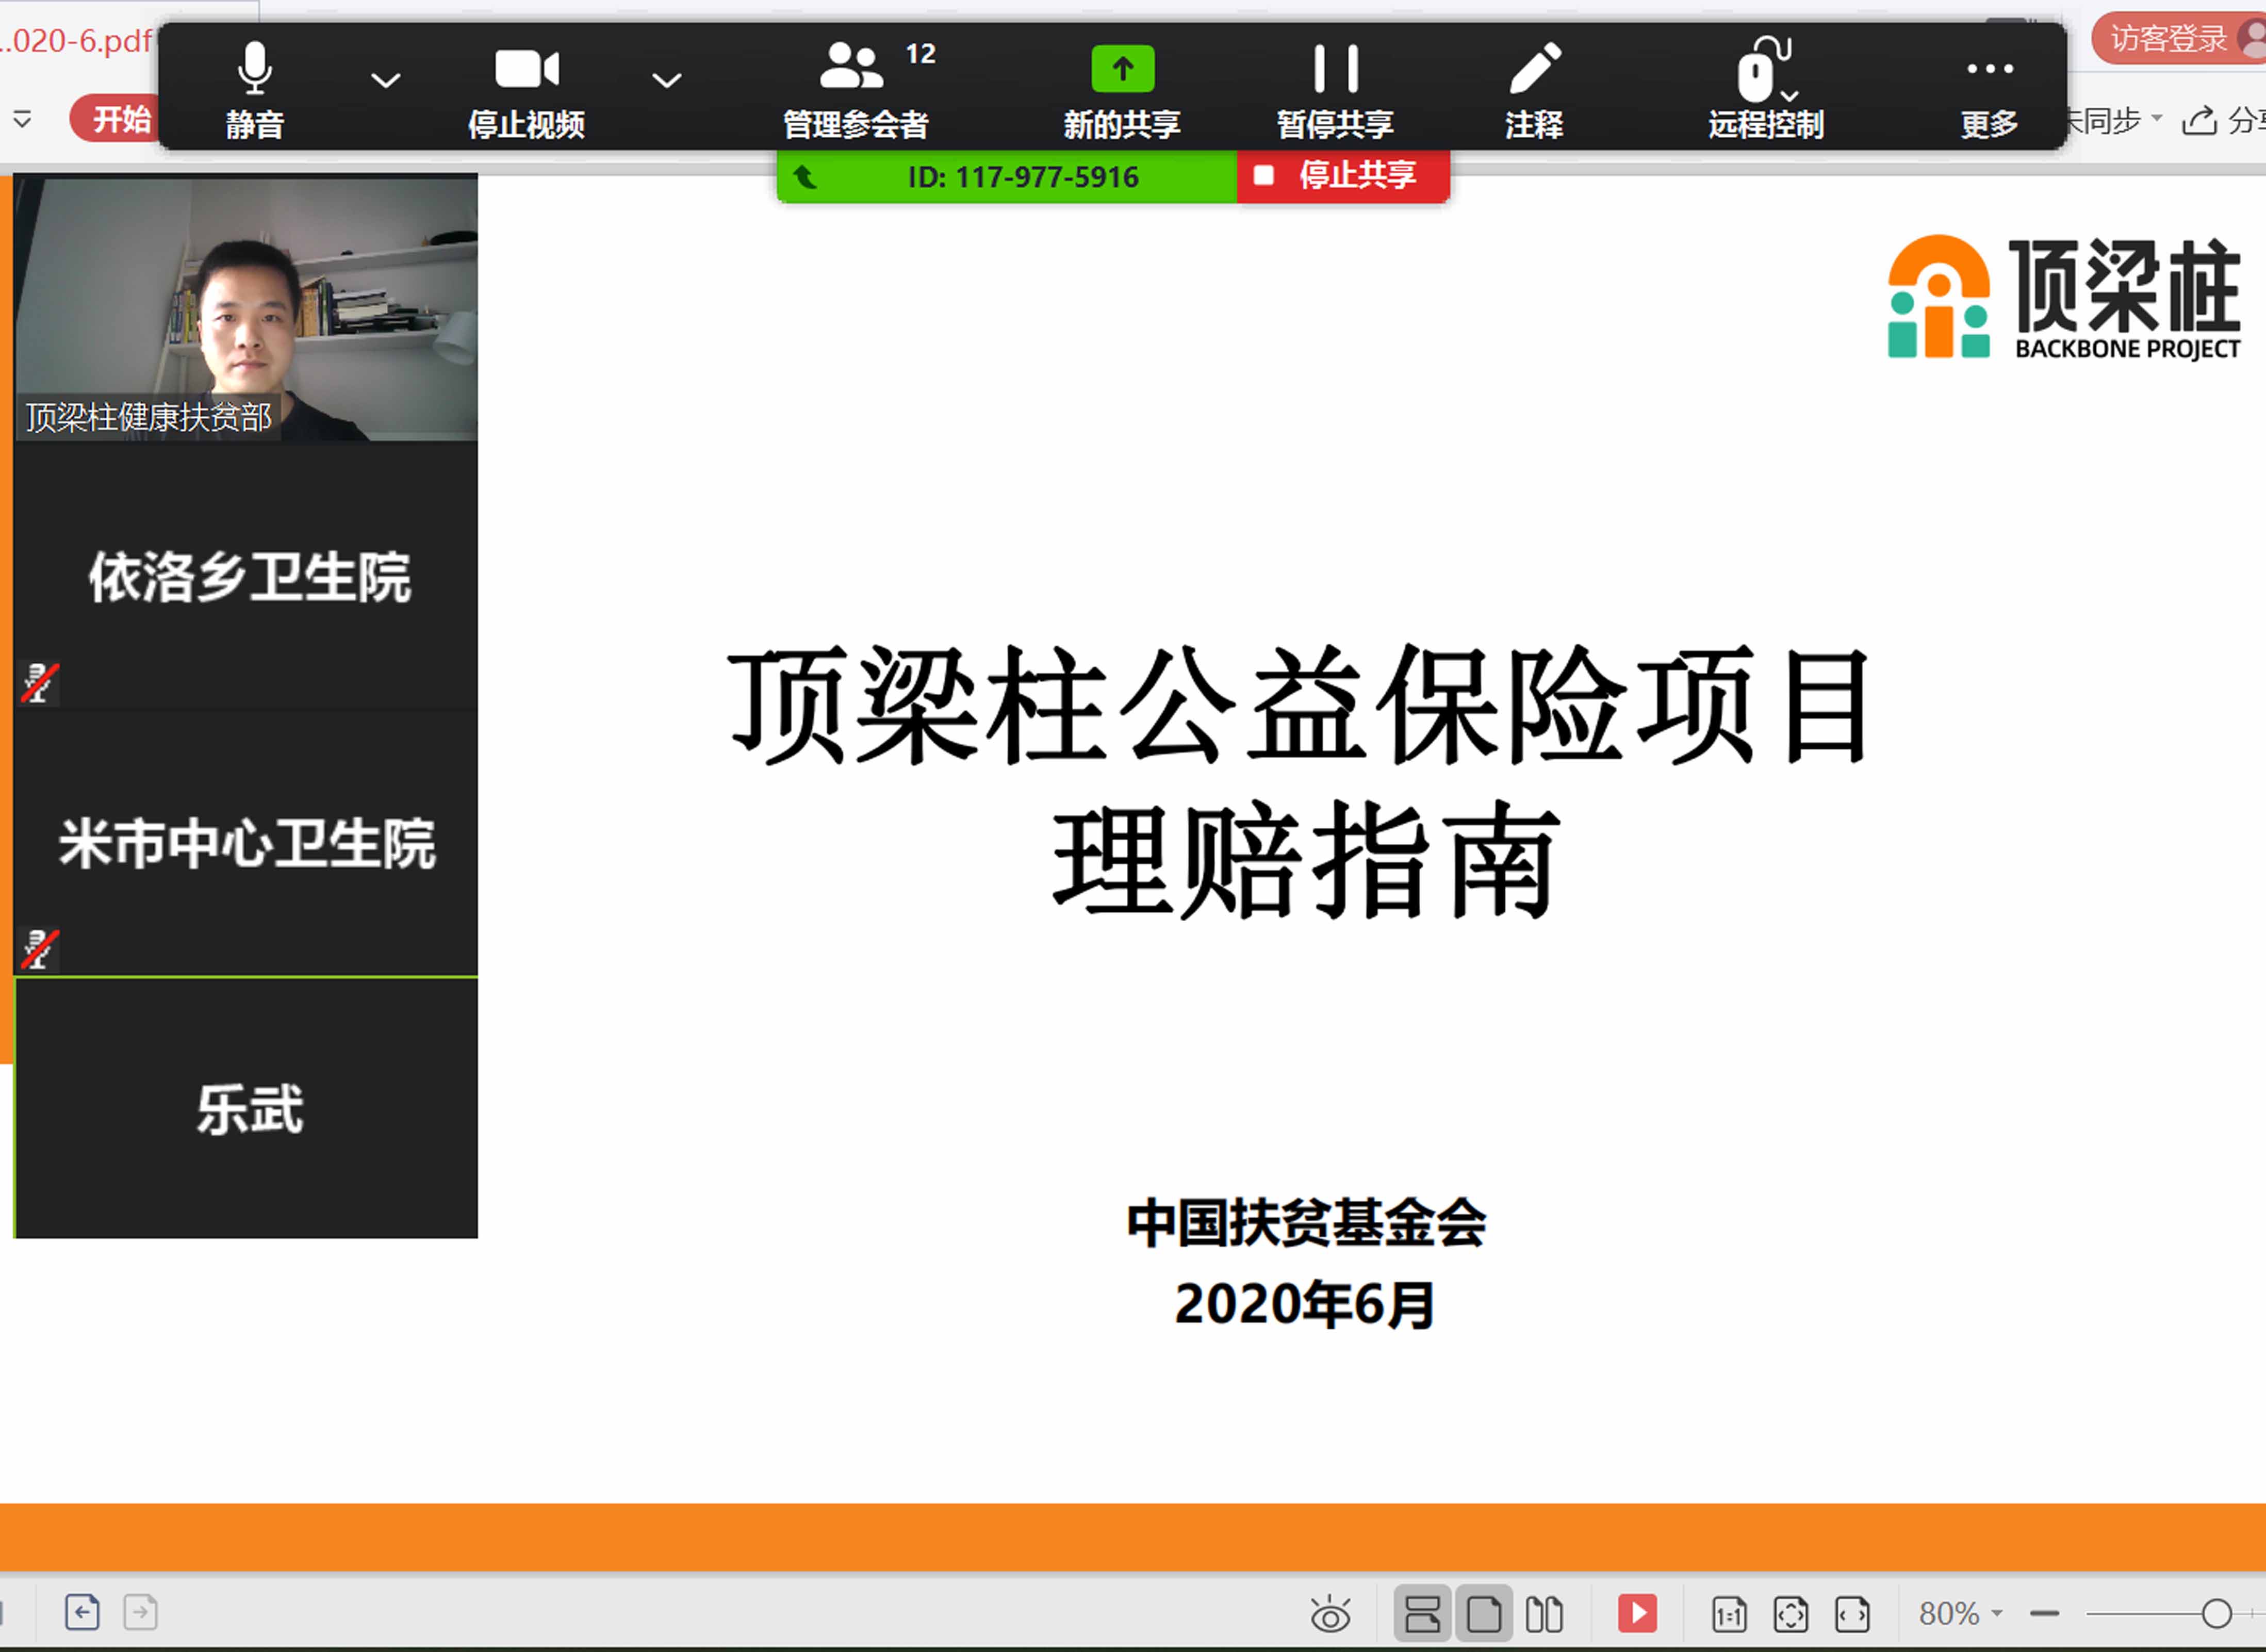Image resolution: width=2266 pixels, height=1652 pixels.
Task: Enable two-page layout view
Action: click(1545, 1613)
